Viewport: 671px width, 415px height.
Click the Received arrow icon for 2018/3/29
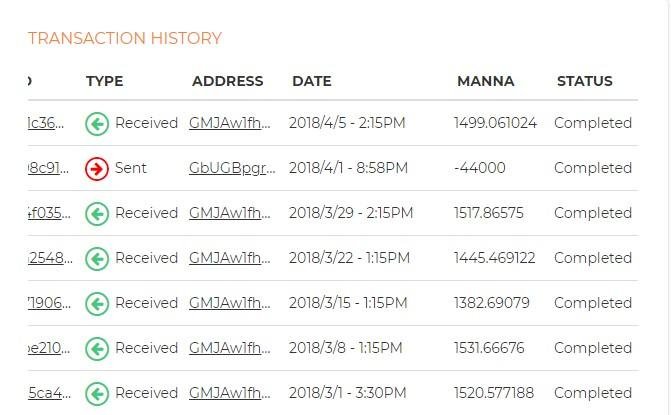tap(97, 213)
